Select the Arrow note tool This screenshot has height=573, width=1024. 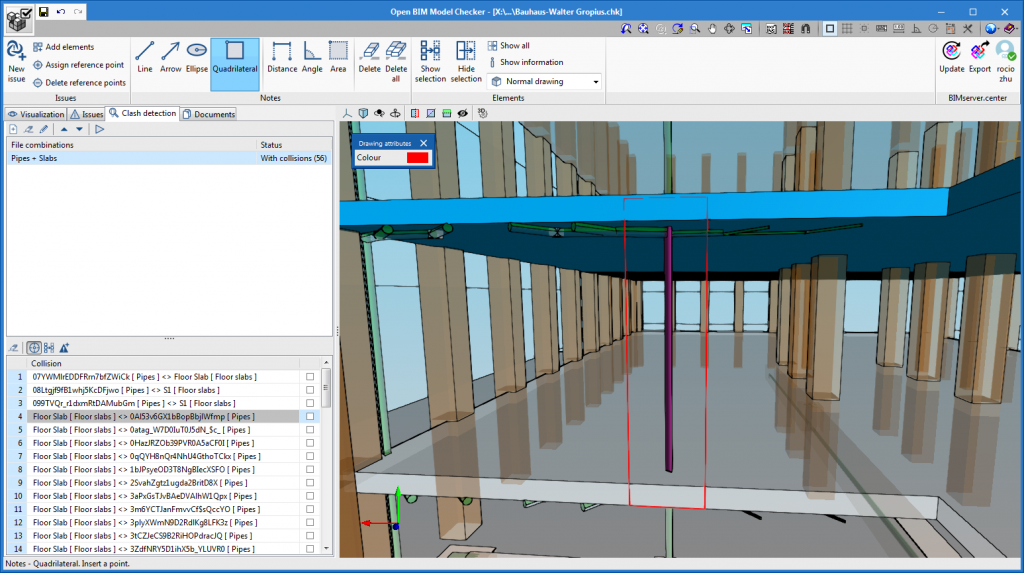point(171,57)
